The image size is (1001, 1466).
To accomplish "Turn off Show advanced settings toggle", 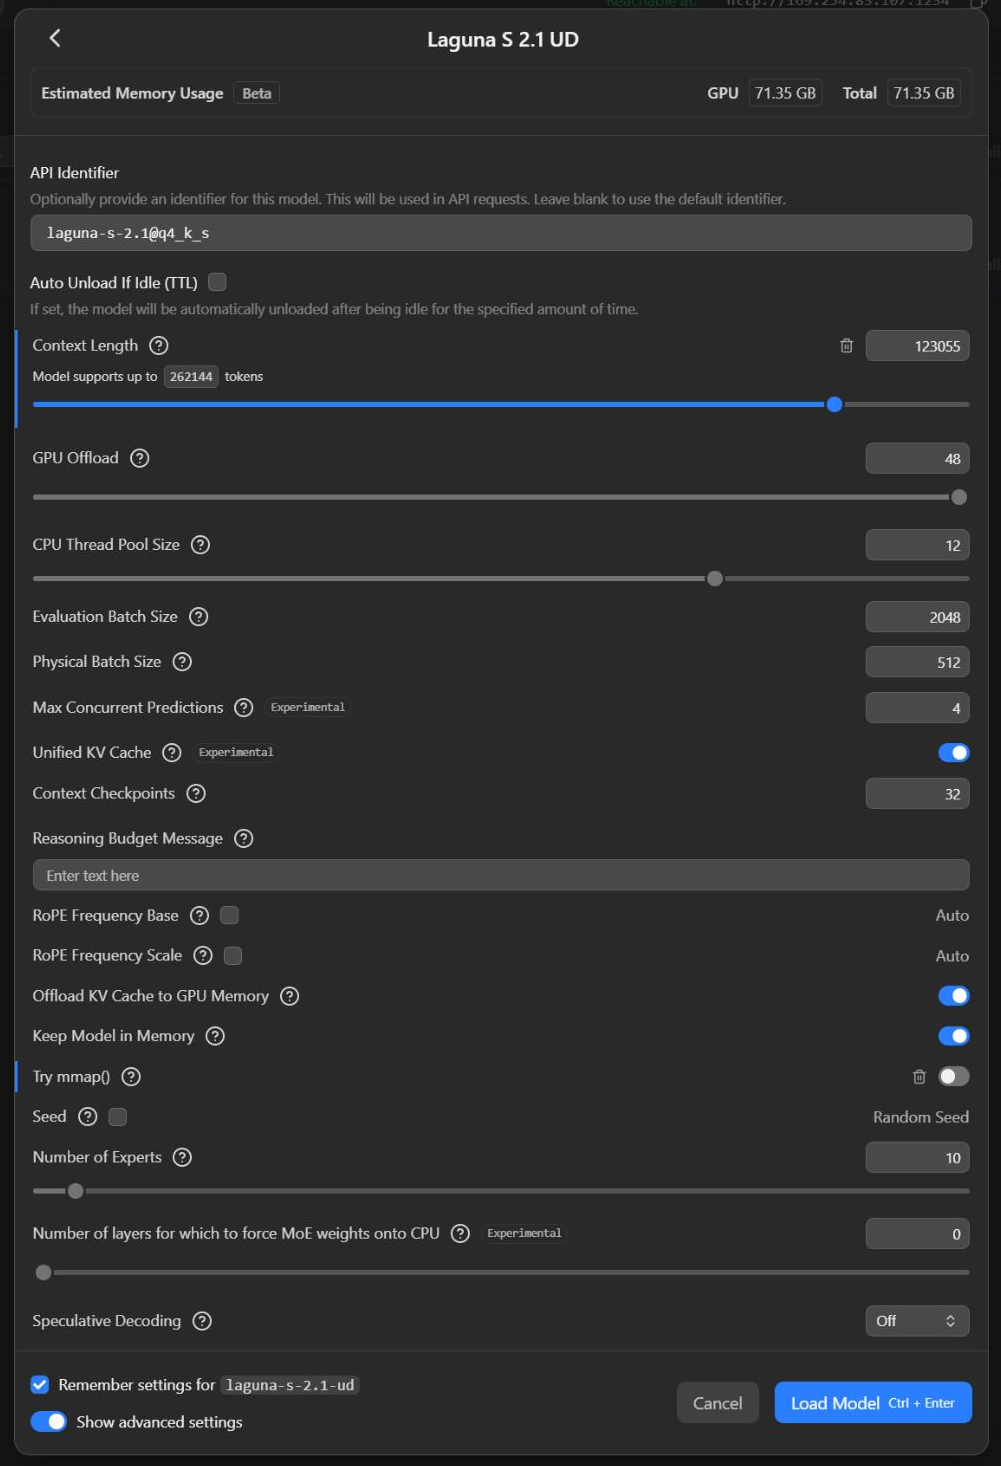I will pos(48,1422).
